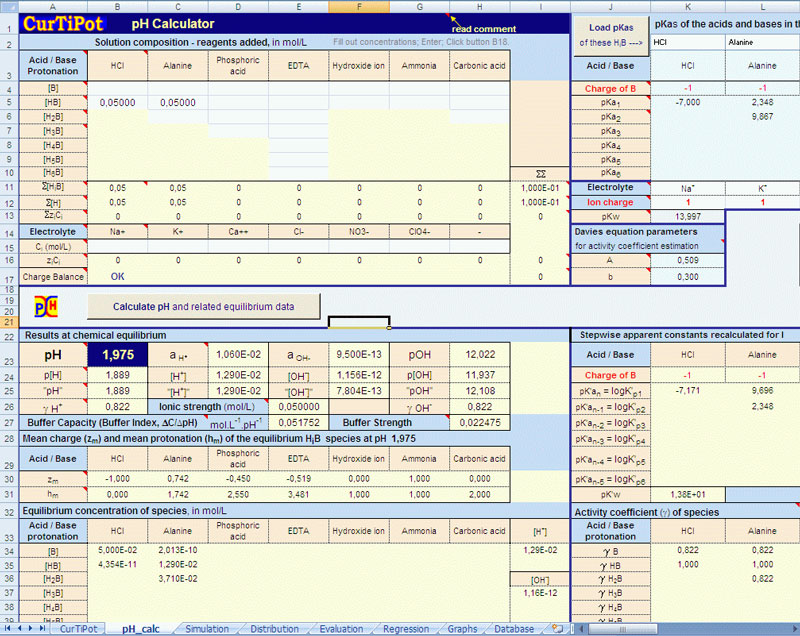Open the Regression sheet tab

click(x=405, y=629)
